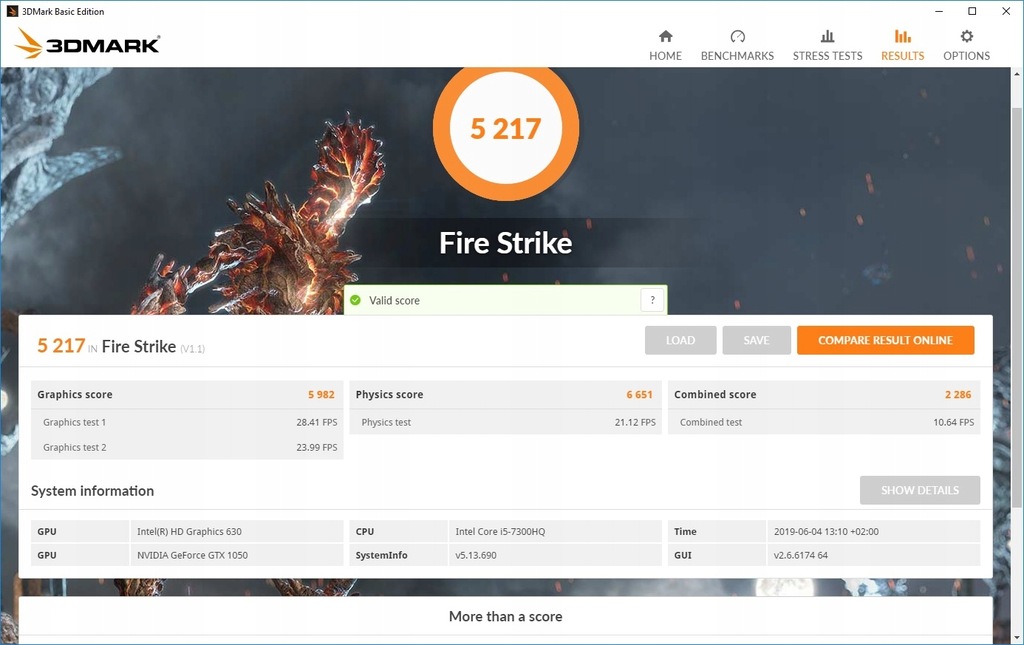The image size is (1024, 645).
Task: Click the vertical scrollbar thumb
Action: coord(1017,307)
